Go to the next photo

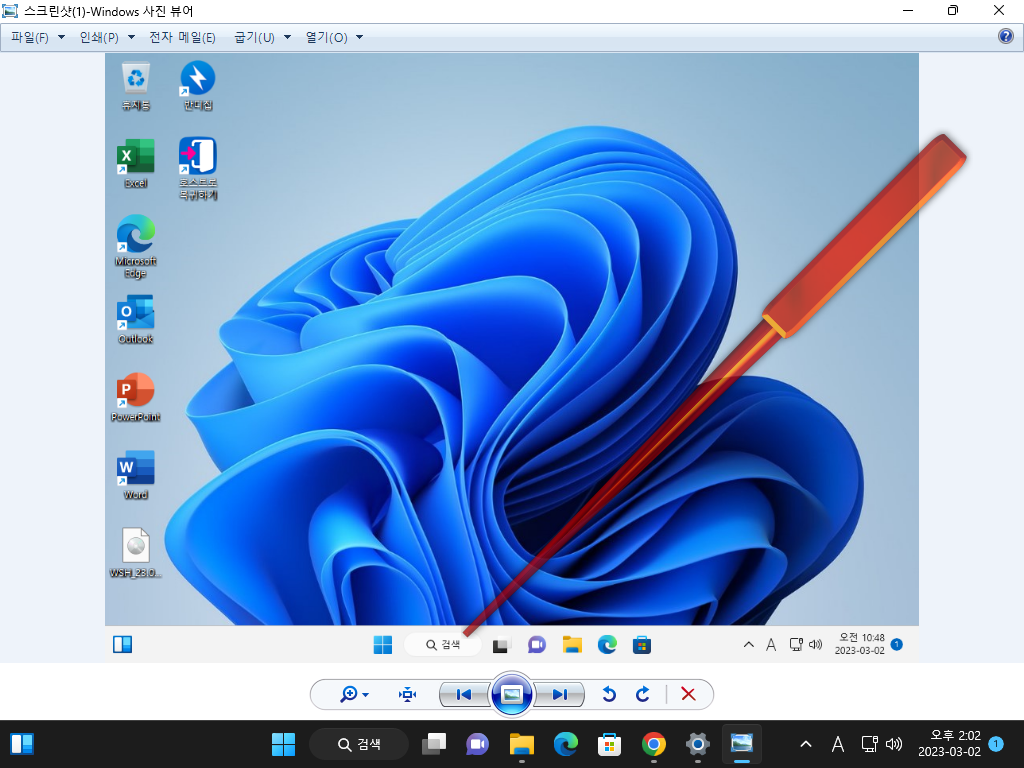tap(560, 694)
